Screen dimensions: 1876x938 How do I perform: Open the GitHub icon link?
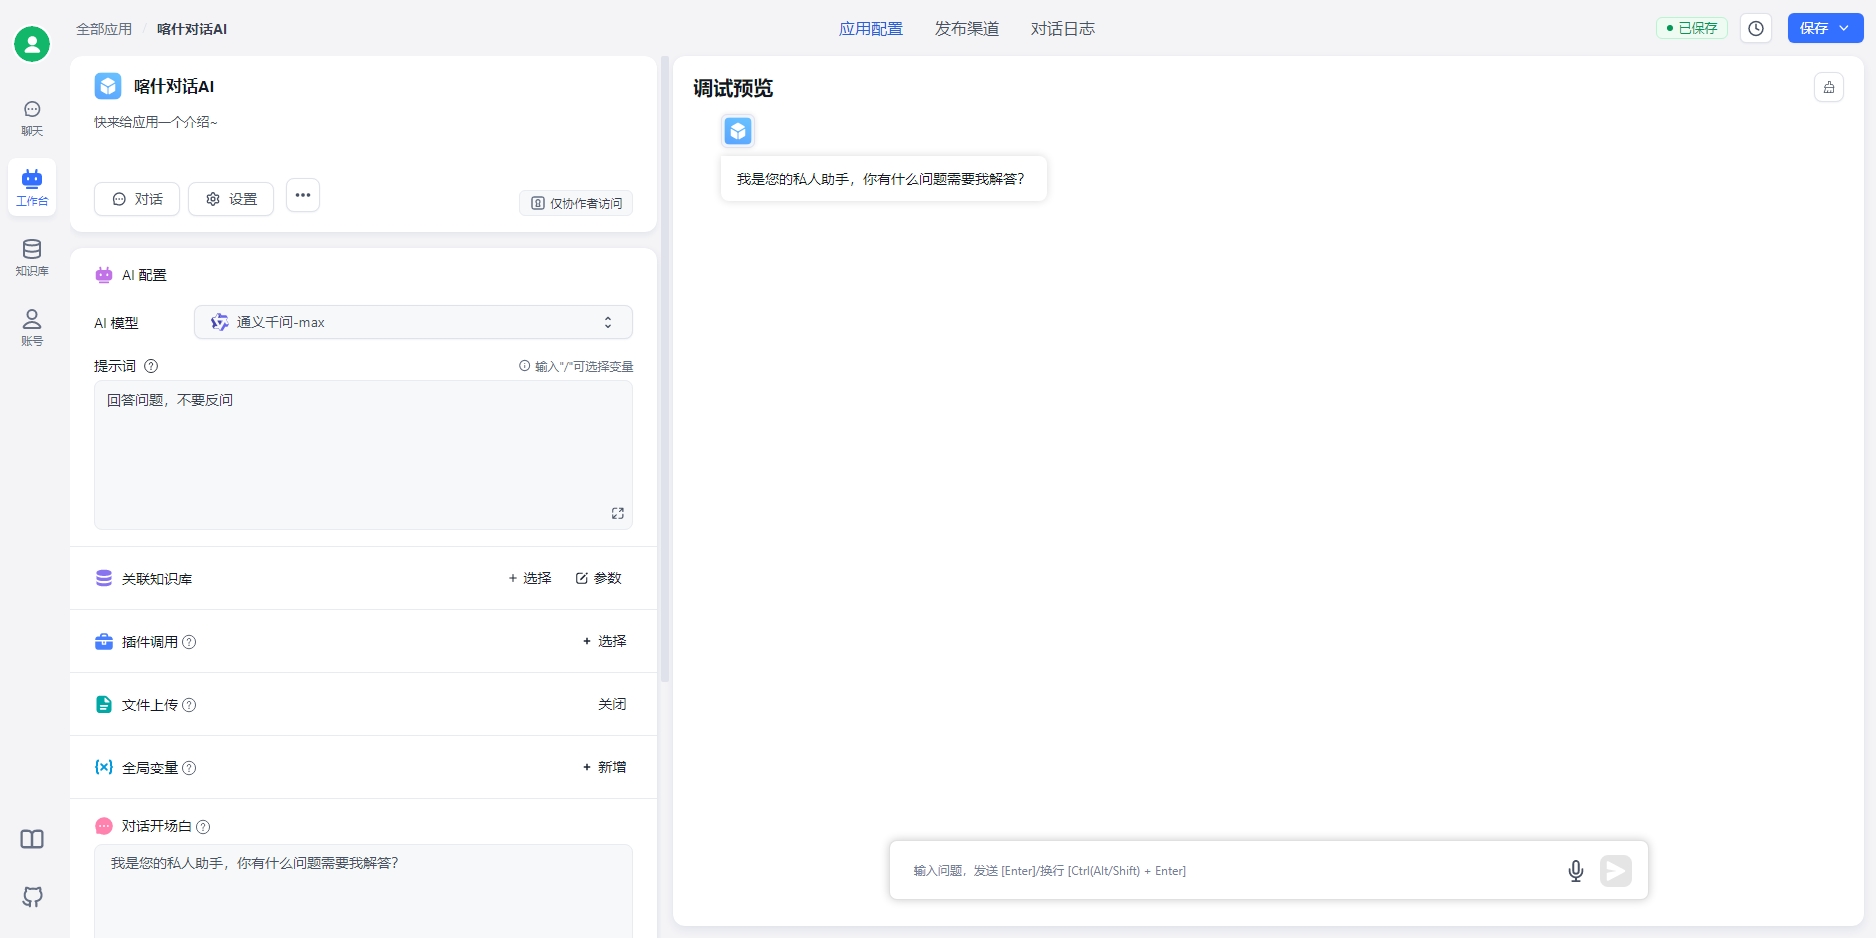pos(32,897)
